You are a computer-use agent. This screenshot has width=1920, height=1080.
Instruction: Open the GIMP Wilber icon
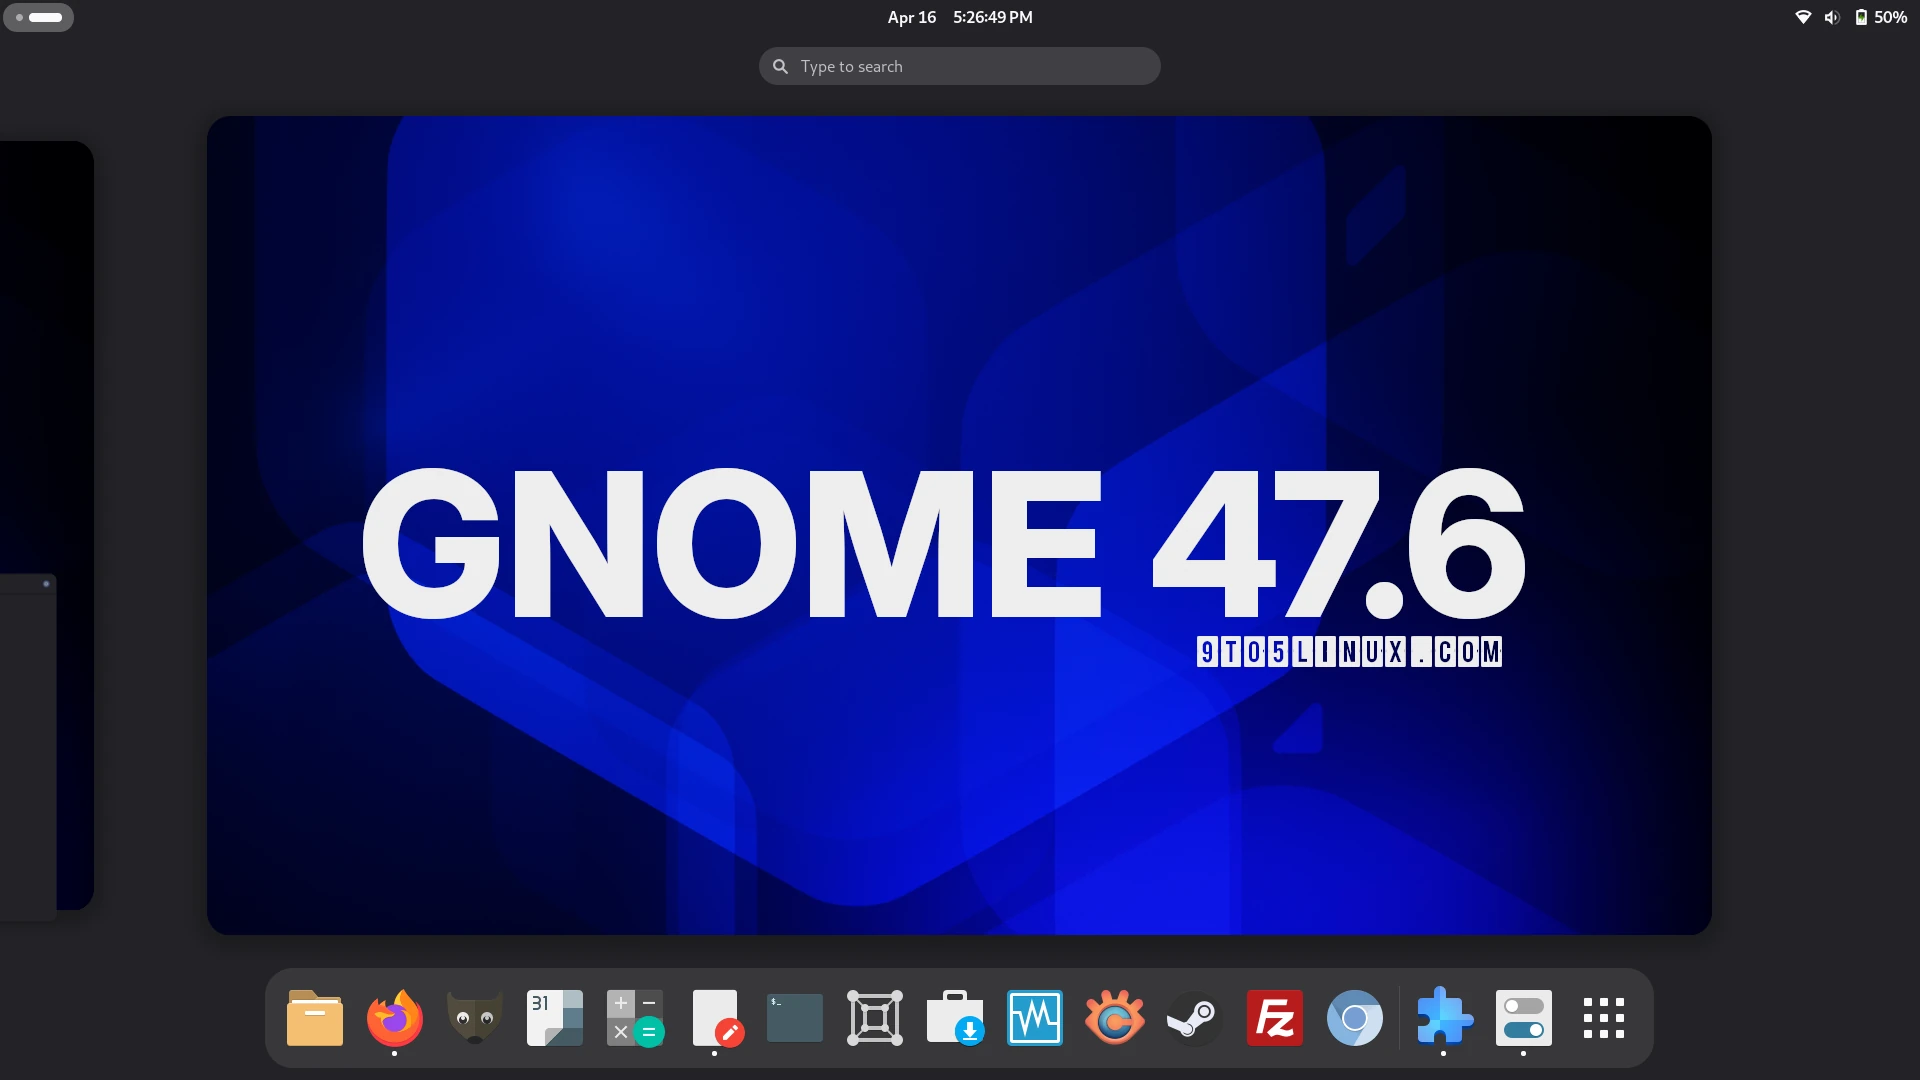tap(475, 1018)
